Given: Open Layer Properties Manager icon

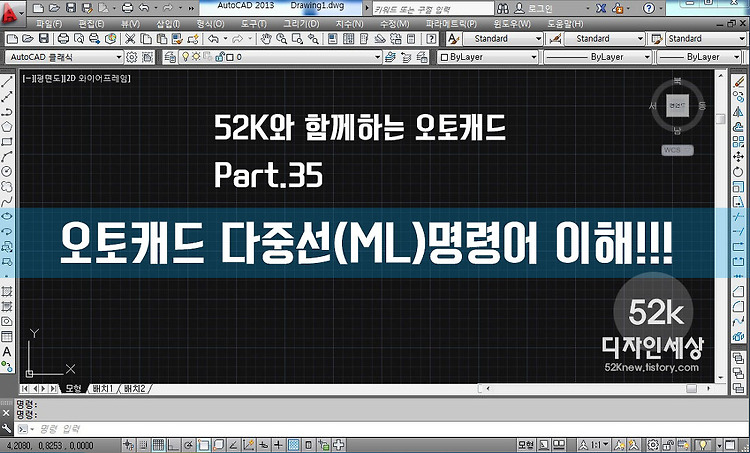Looking at the screenshot, I should point(170,57).
